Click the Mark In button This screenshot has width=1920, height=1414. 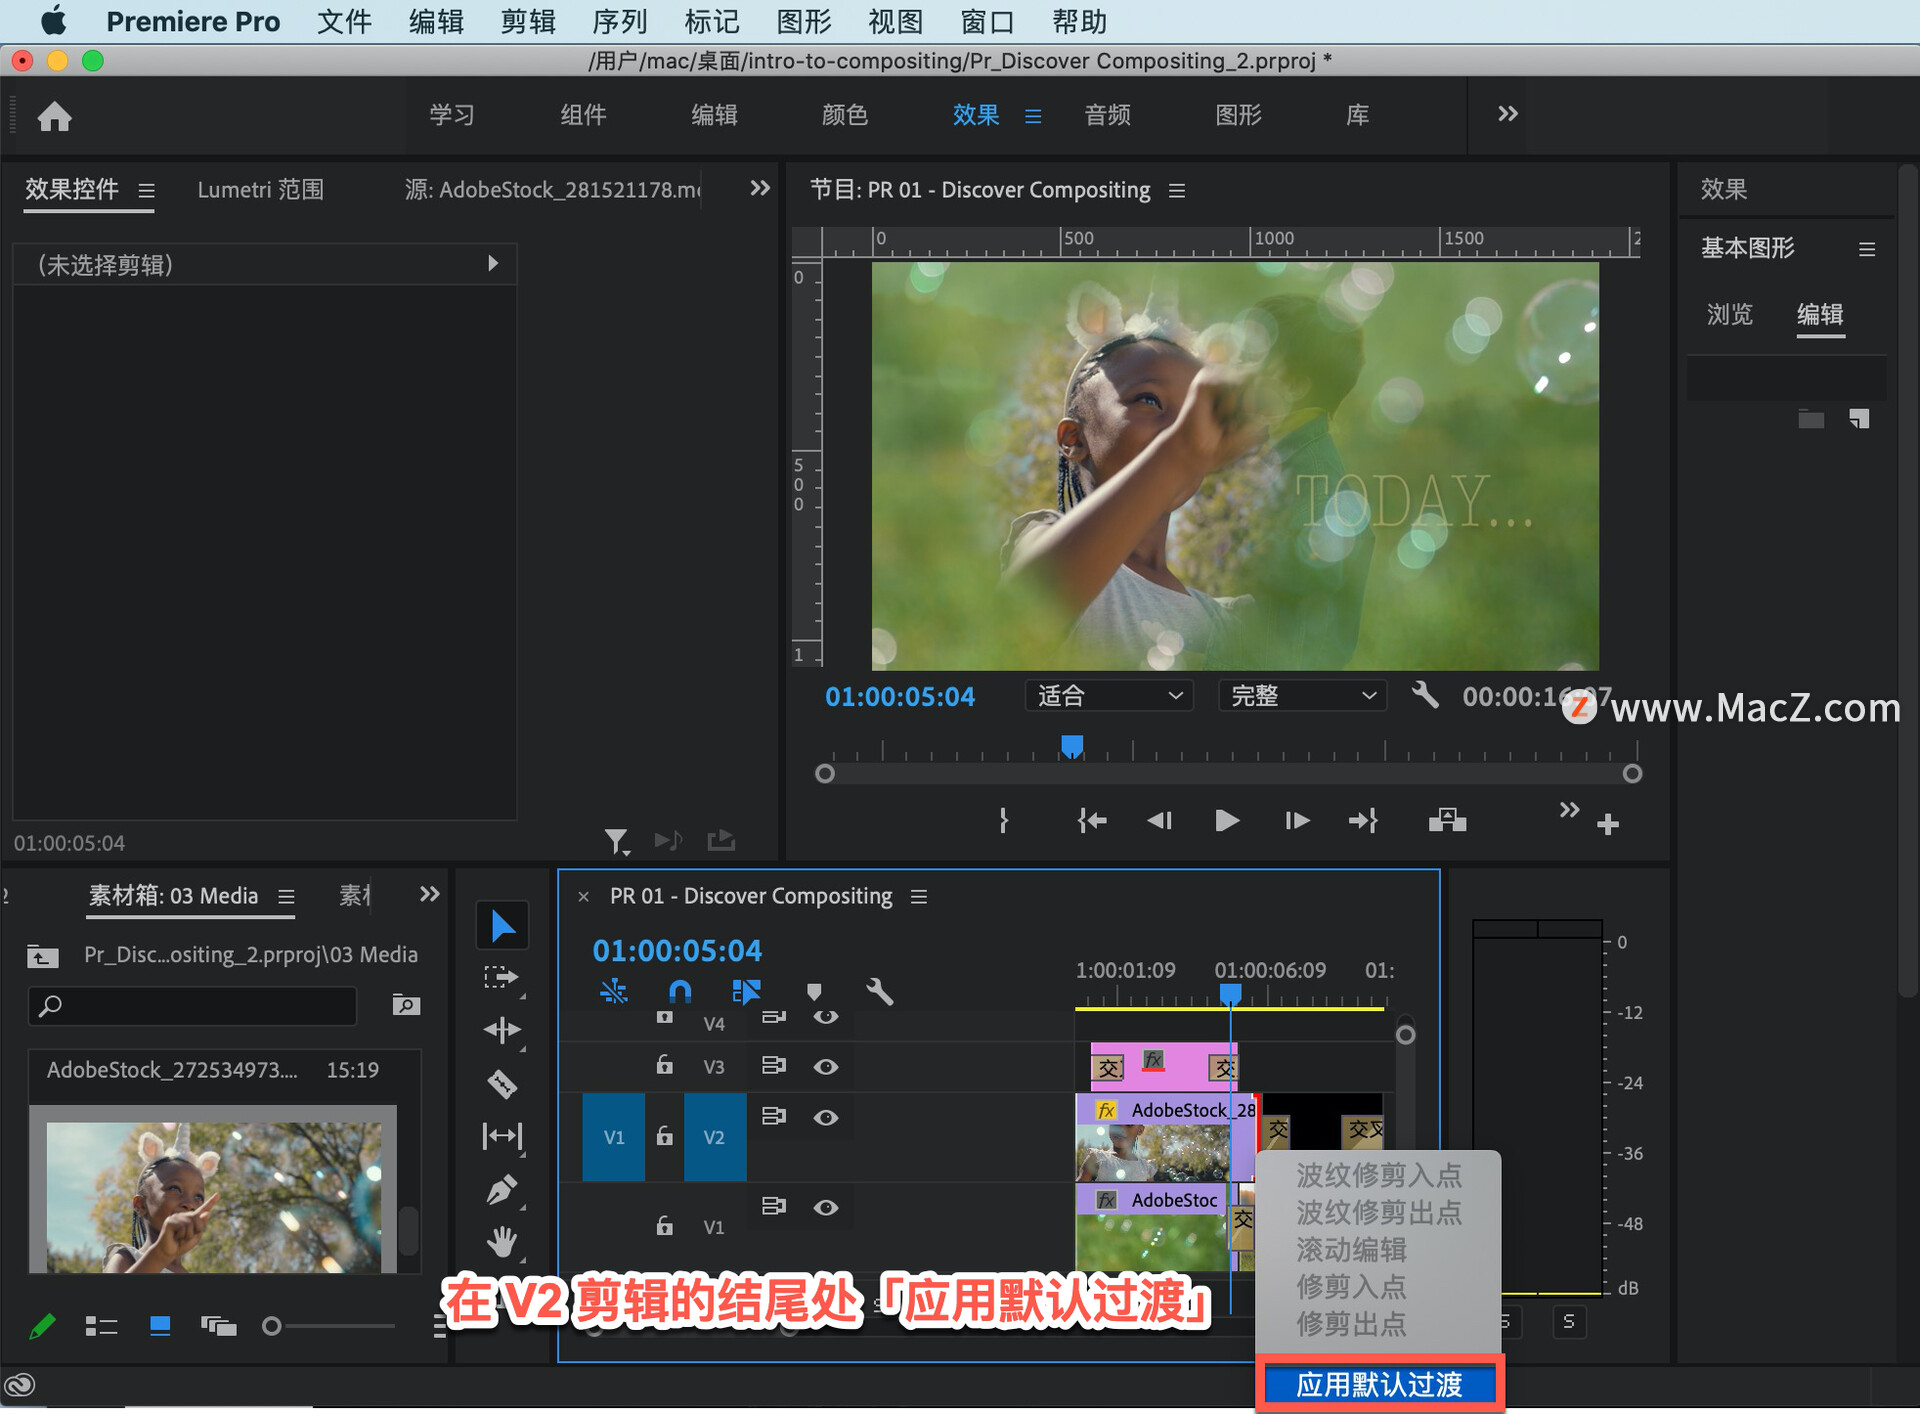click(1004, 821)
